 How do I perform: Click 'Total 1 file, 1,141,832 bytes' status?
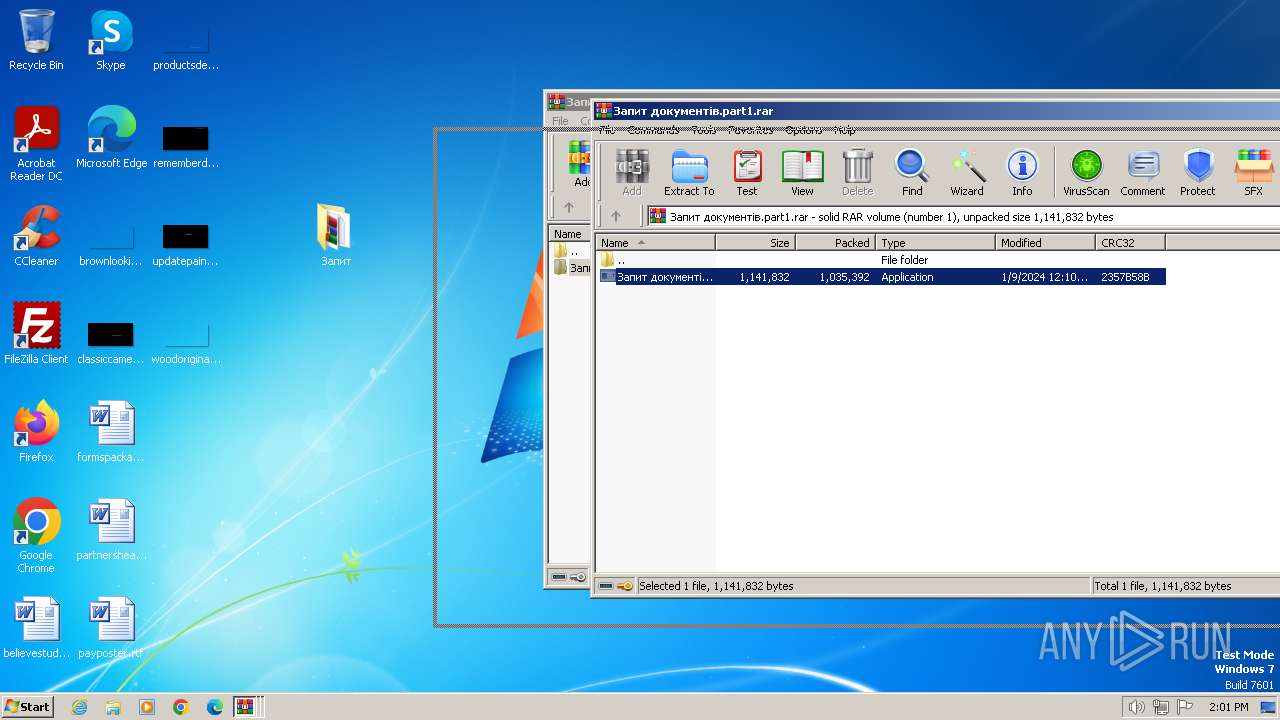[1163, 586]
